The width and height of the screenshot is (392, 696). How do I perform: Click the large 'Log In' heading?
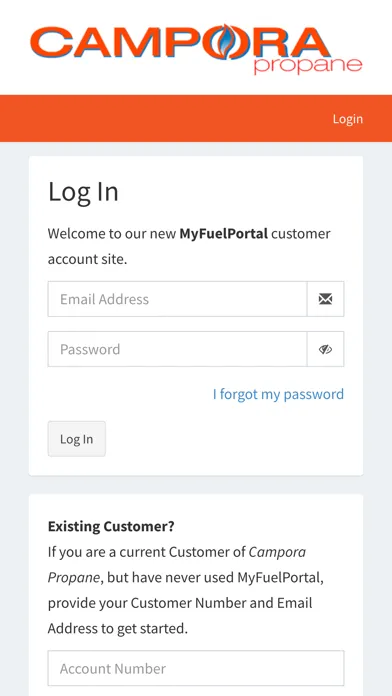coord(83,192)
